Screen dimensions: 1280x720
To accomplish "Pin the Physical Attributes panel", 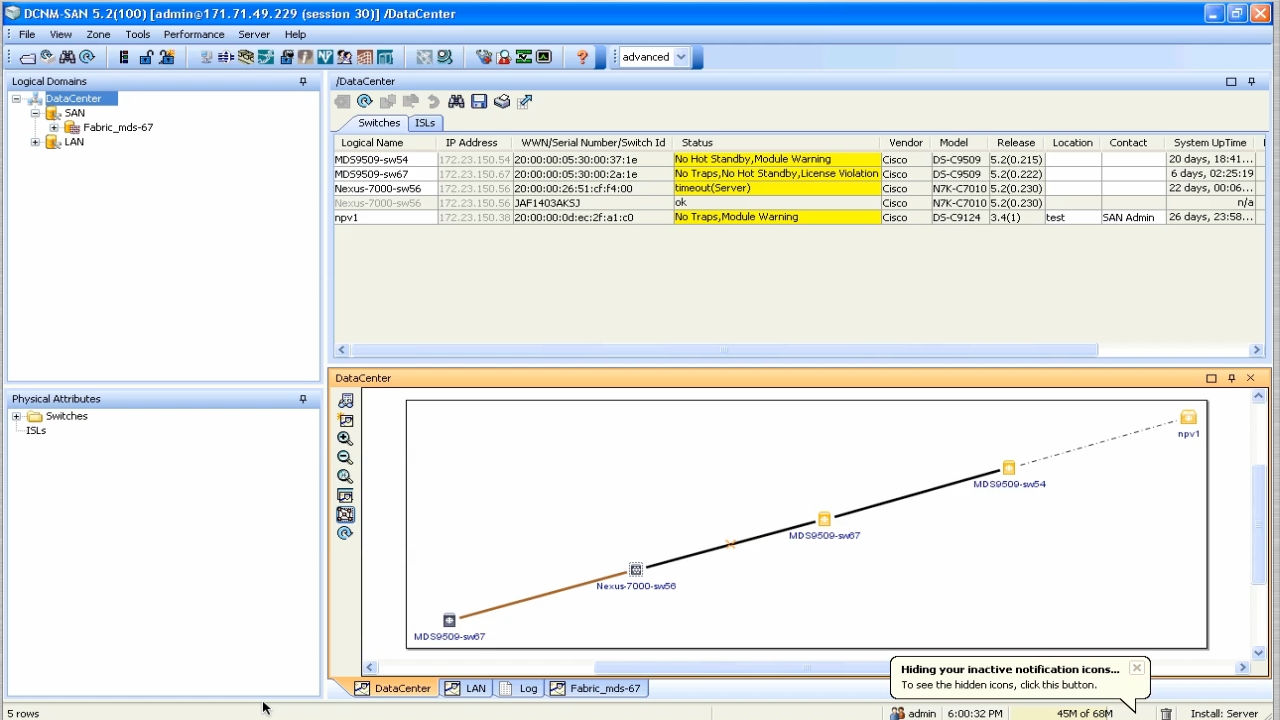I will [x=303, y=399].
